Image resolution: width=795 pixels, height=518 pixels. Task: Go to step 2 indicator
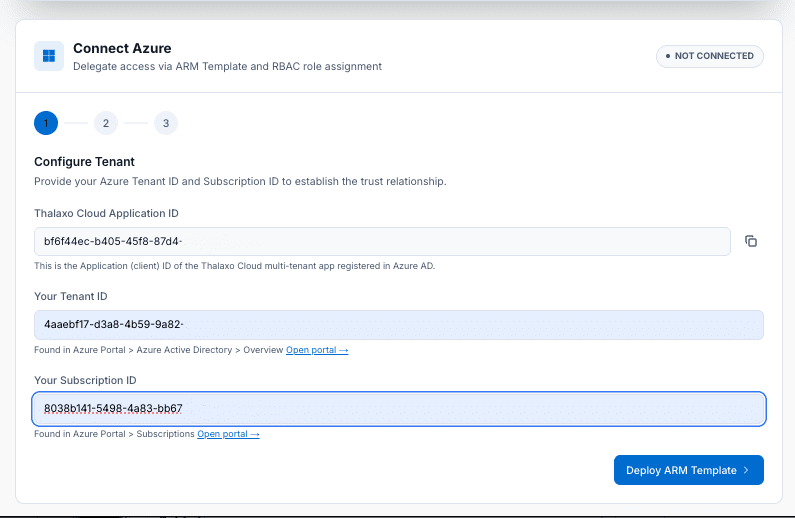coord(106,123)
